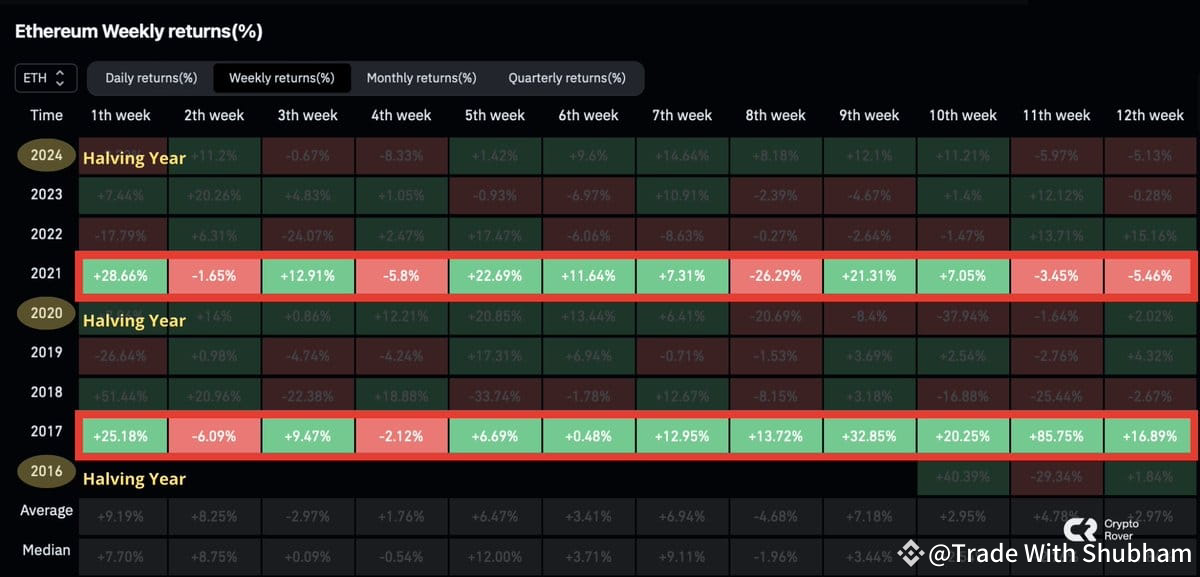
Task: Click the +20.26% cell in 2023
Action: click(x=213, y=195)
